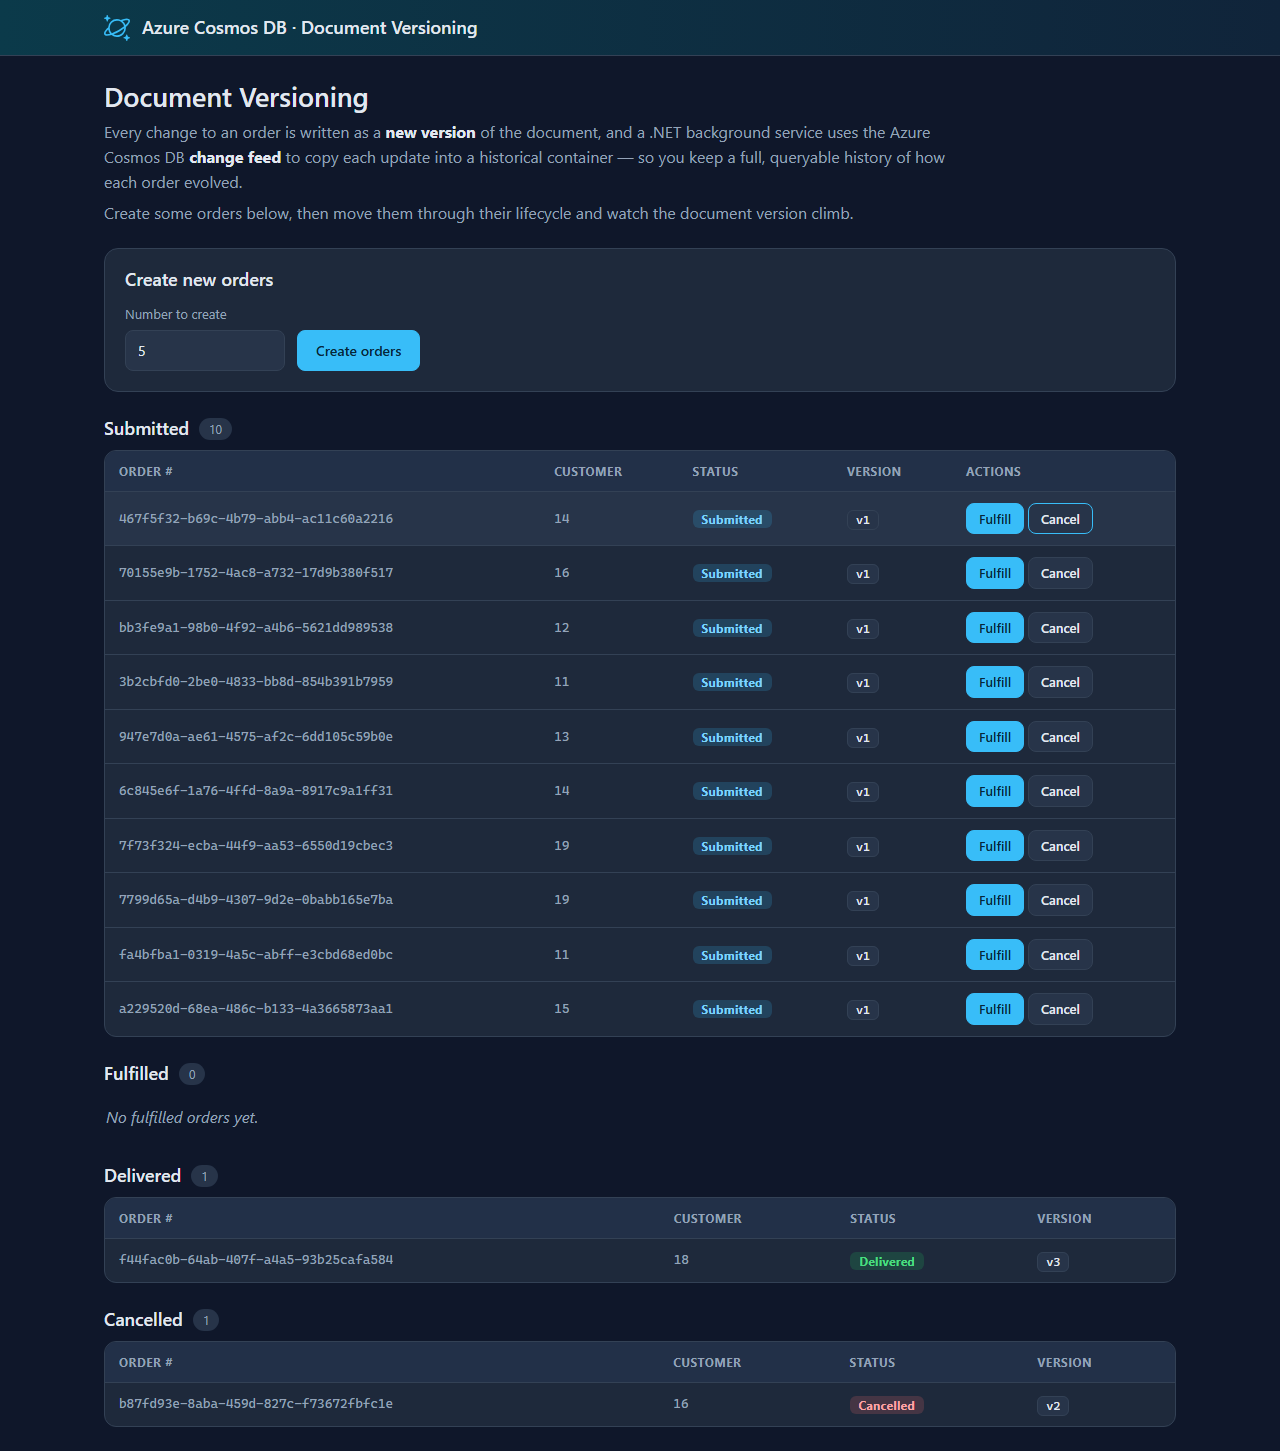This screenshot has height=1451, width=1280.
Task: Cancel order 3b2cbfd0-2be0-4833-bb8d-854b391b7959
Action: pos(1060,682)
